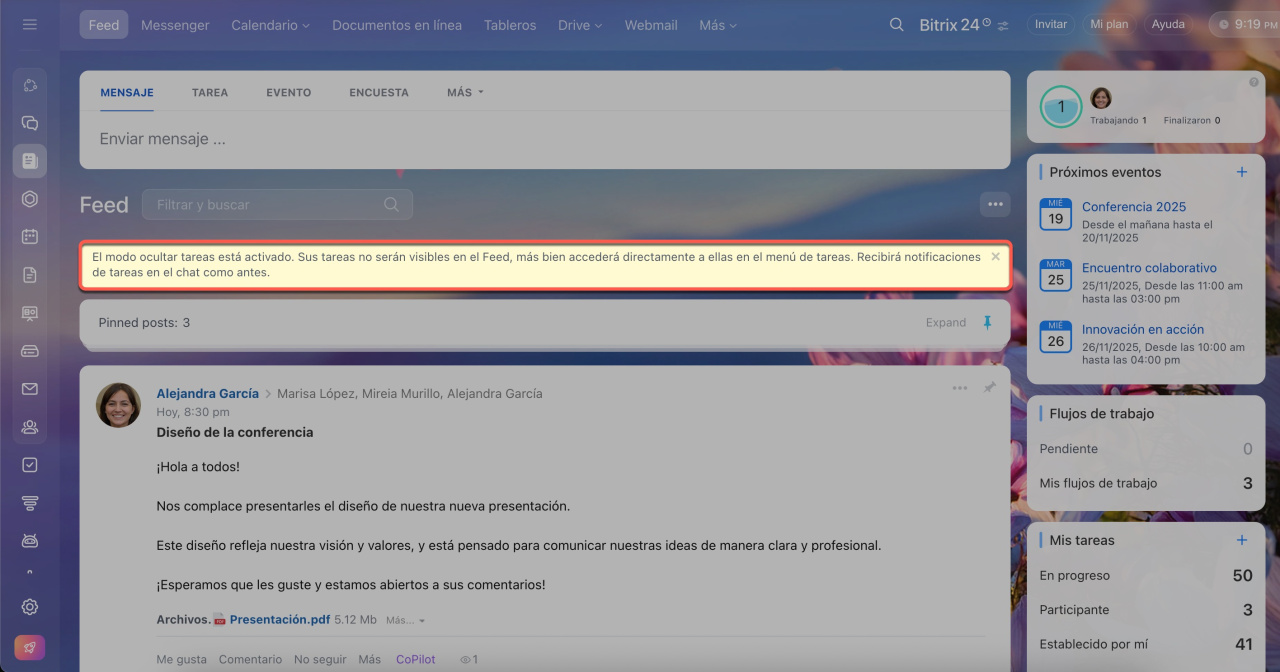Screen dimensions: 1280x672
Task: Open the Conferencia 2025 event link
Action: pos(1133,207)
